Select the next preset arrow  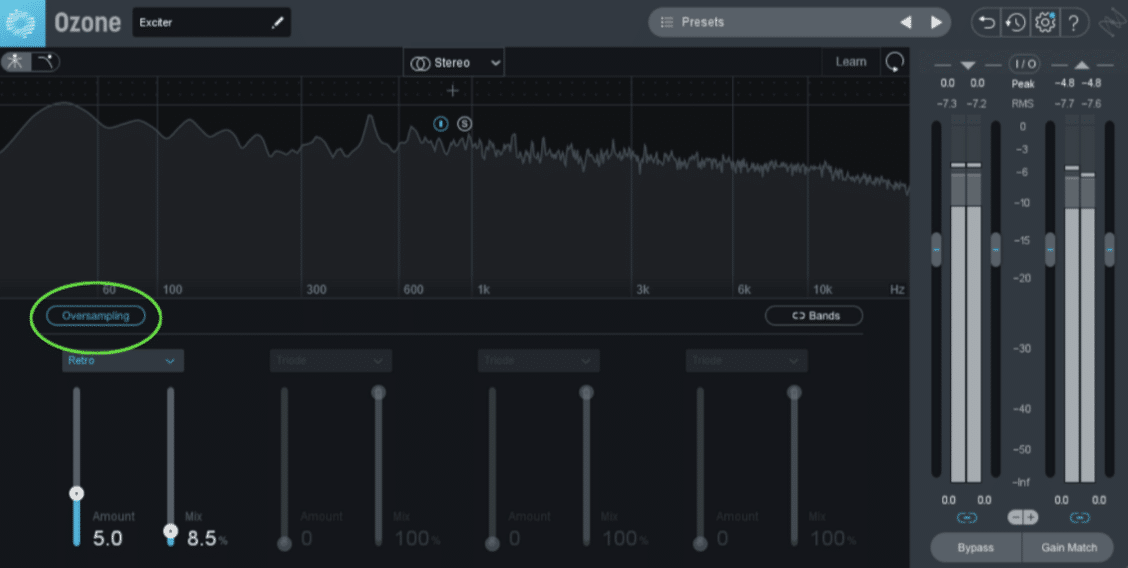[x=936, y=22]
